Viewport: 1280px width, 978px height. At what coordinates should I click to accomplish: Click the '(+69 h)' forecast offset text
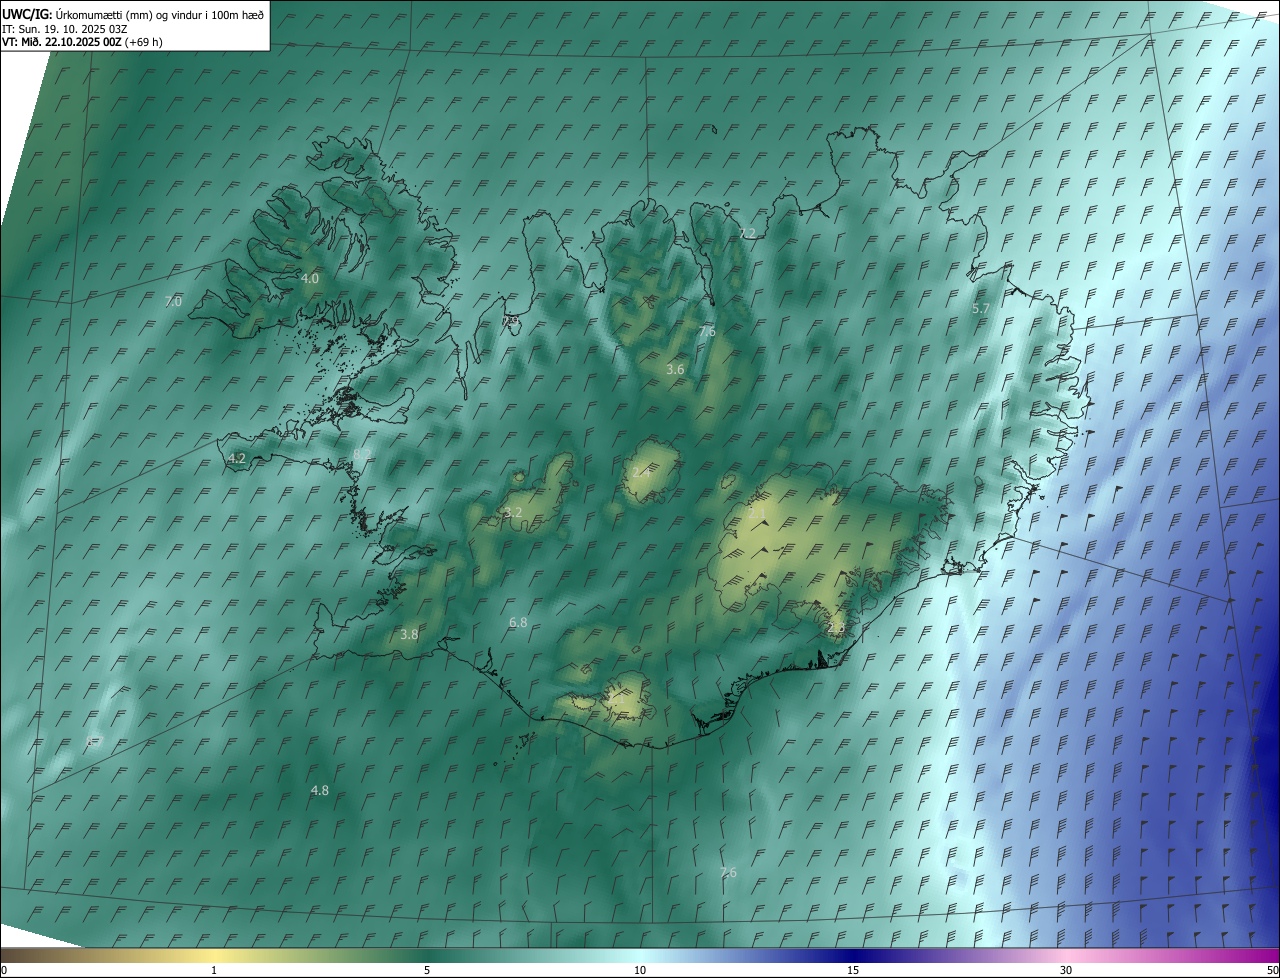click(x=144, y=42)
